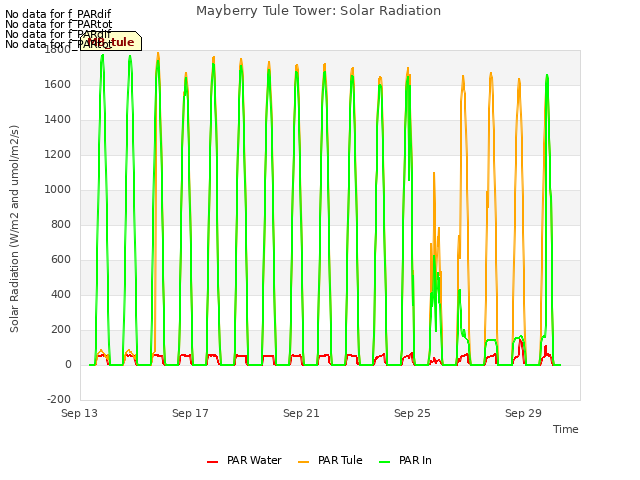Click the orange PAR Tule legend swatch
The height and width of the screenshot is (480, 640).
pos(304,462)
